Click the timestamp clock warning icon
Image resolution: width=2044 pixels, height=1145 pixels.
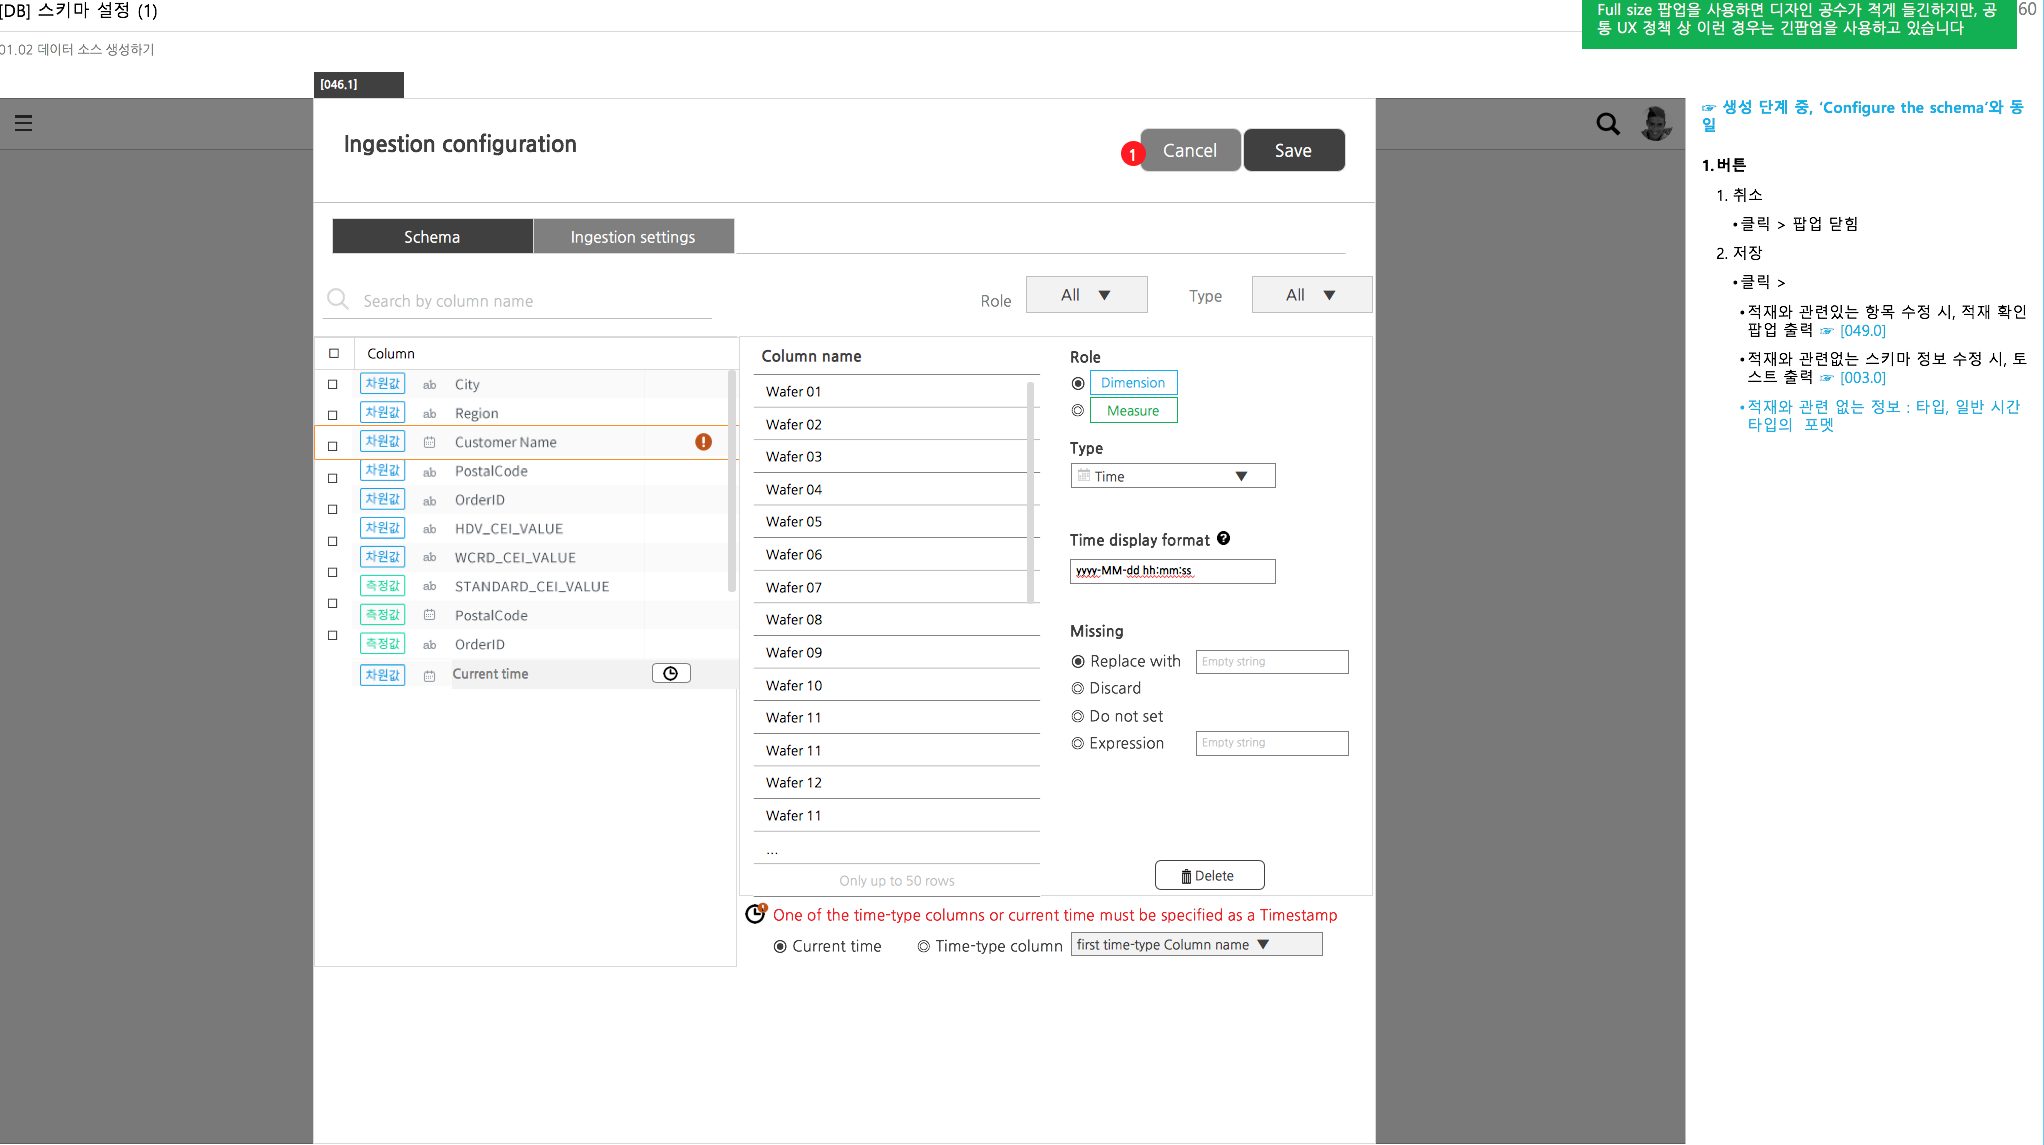756,914
